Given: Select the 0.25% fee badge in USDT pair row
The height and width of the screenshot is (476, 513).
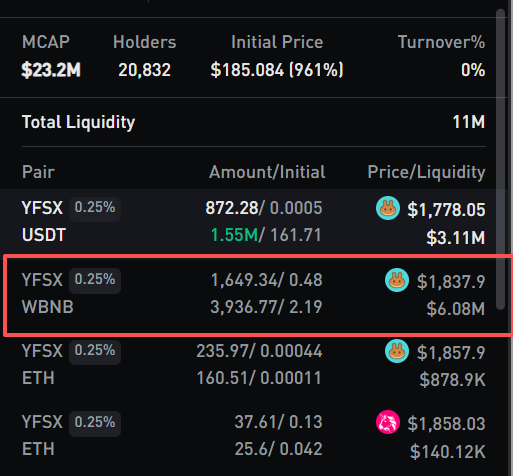Looking at the screenshot, I should 95,208.
